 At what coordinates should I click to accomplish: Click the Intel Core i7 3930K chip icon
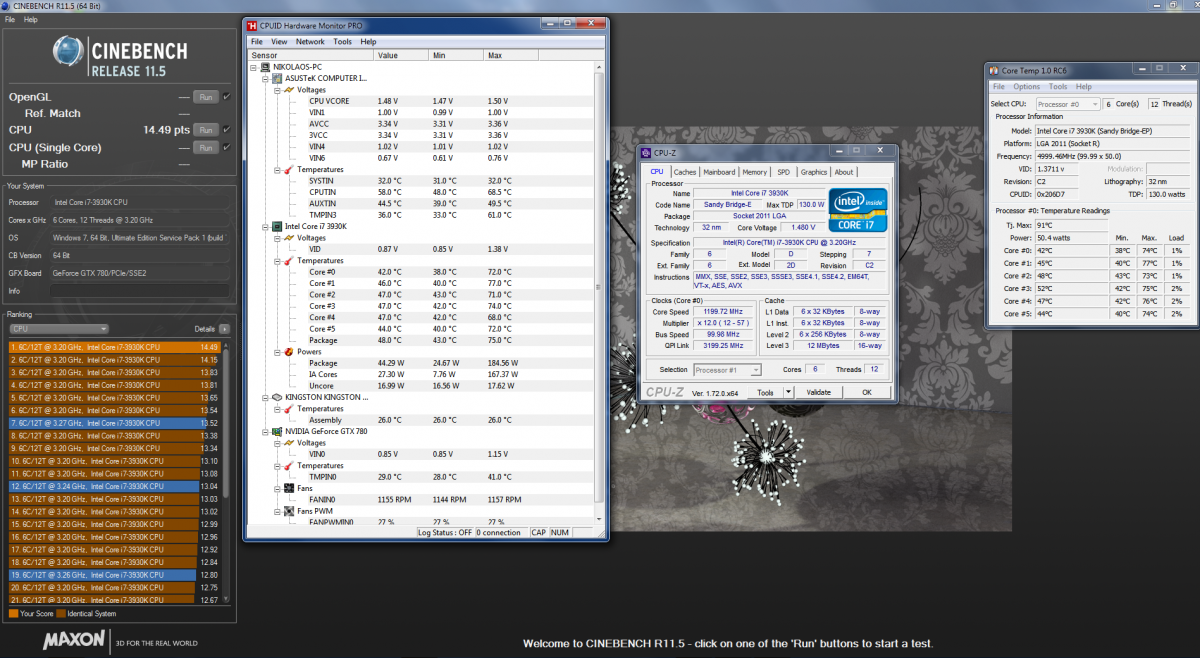[x=278, y=227]
